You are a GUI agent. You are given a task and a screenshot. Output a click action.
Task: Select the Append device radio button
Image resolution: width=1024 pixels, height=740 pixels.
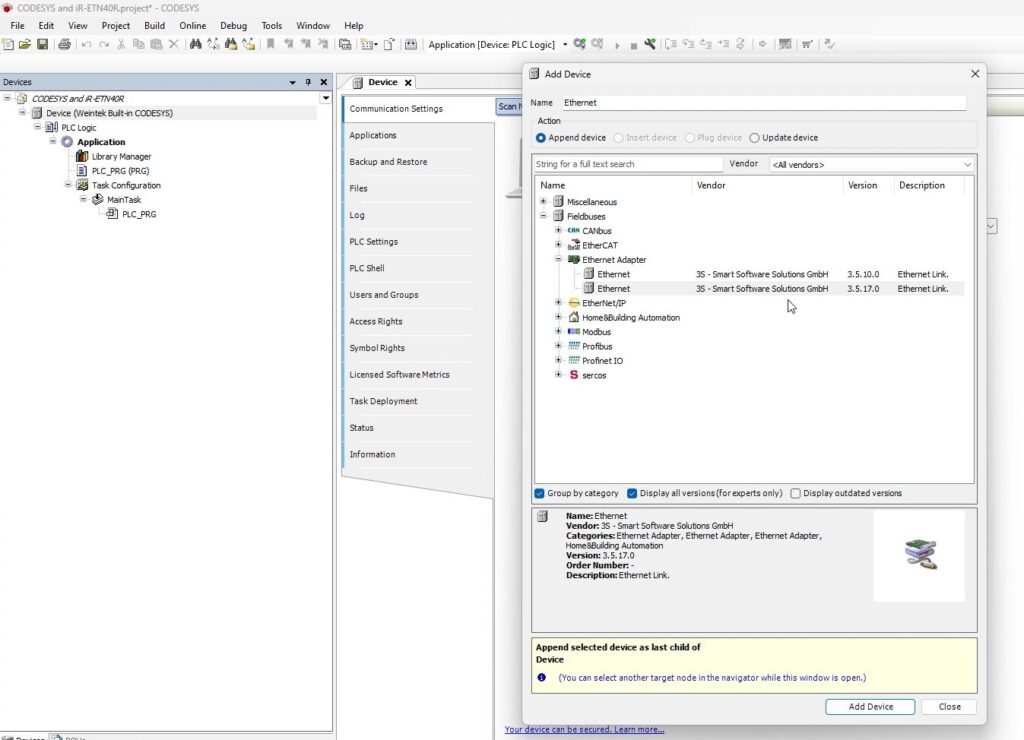541,138
